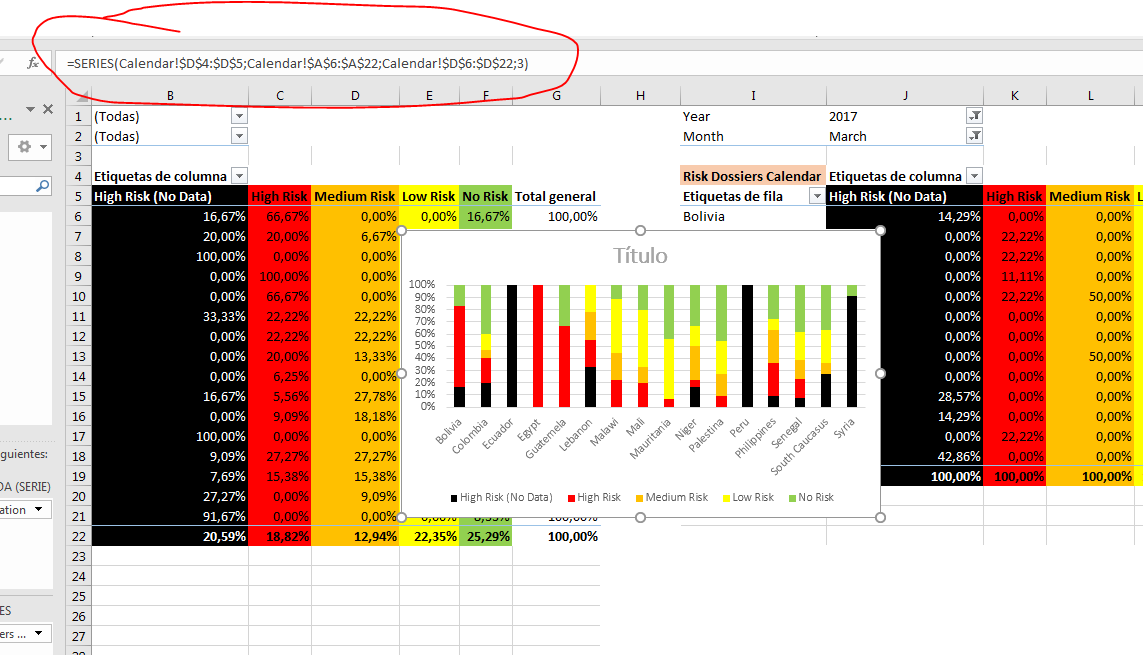The width and height of the screenshot is (1143, 655).
Task: Click cell B21 showing 91,67%
Action: point(170,517)
